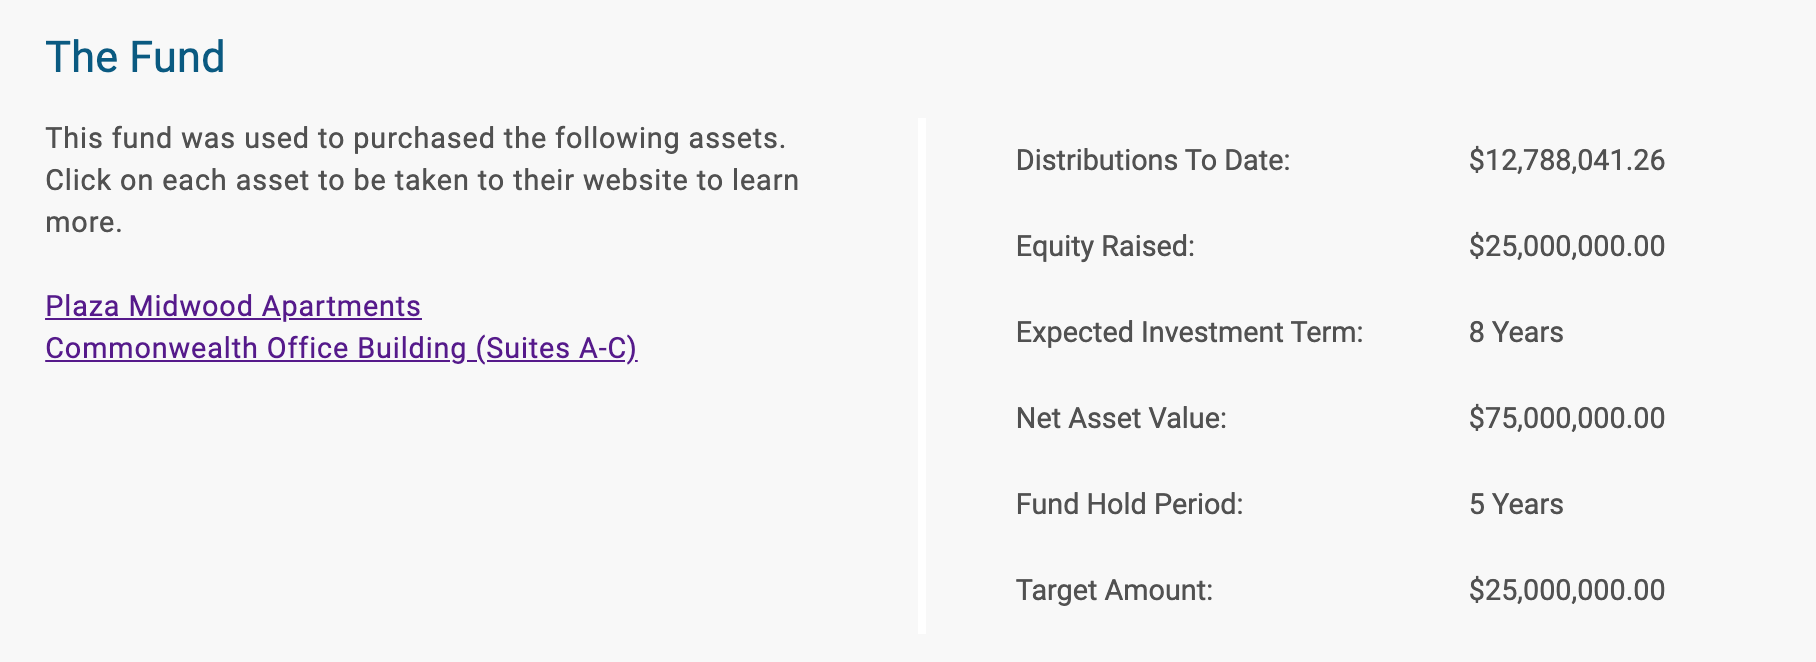The width and height of the screenshot is (1816, 662).
Task: Select the "8 Years" term value
Action: pyautogui.click(x=1515, y=332)
